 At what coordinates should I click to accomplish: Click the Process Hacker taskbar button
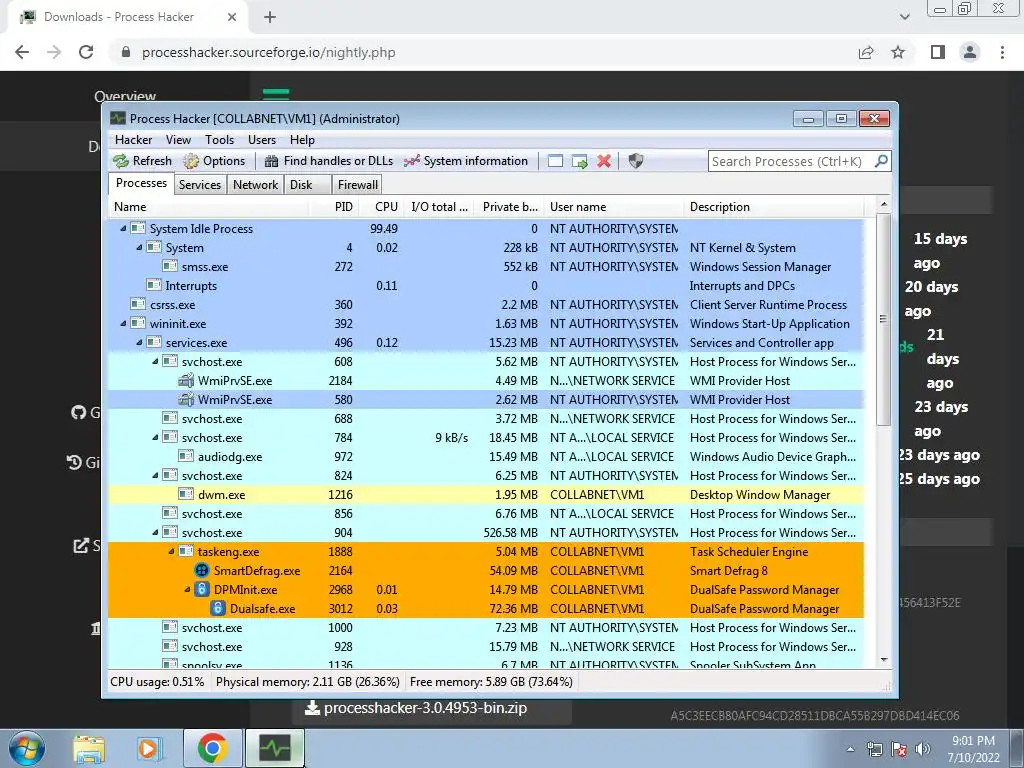[x=274, y=748]
